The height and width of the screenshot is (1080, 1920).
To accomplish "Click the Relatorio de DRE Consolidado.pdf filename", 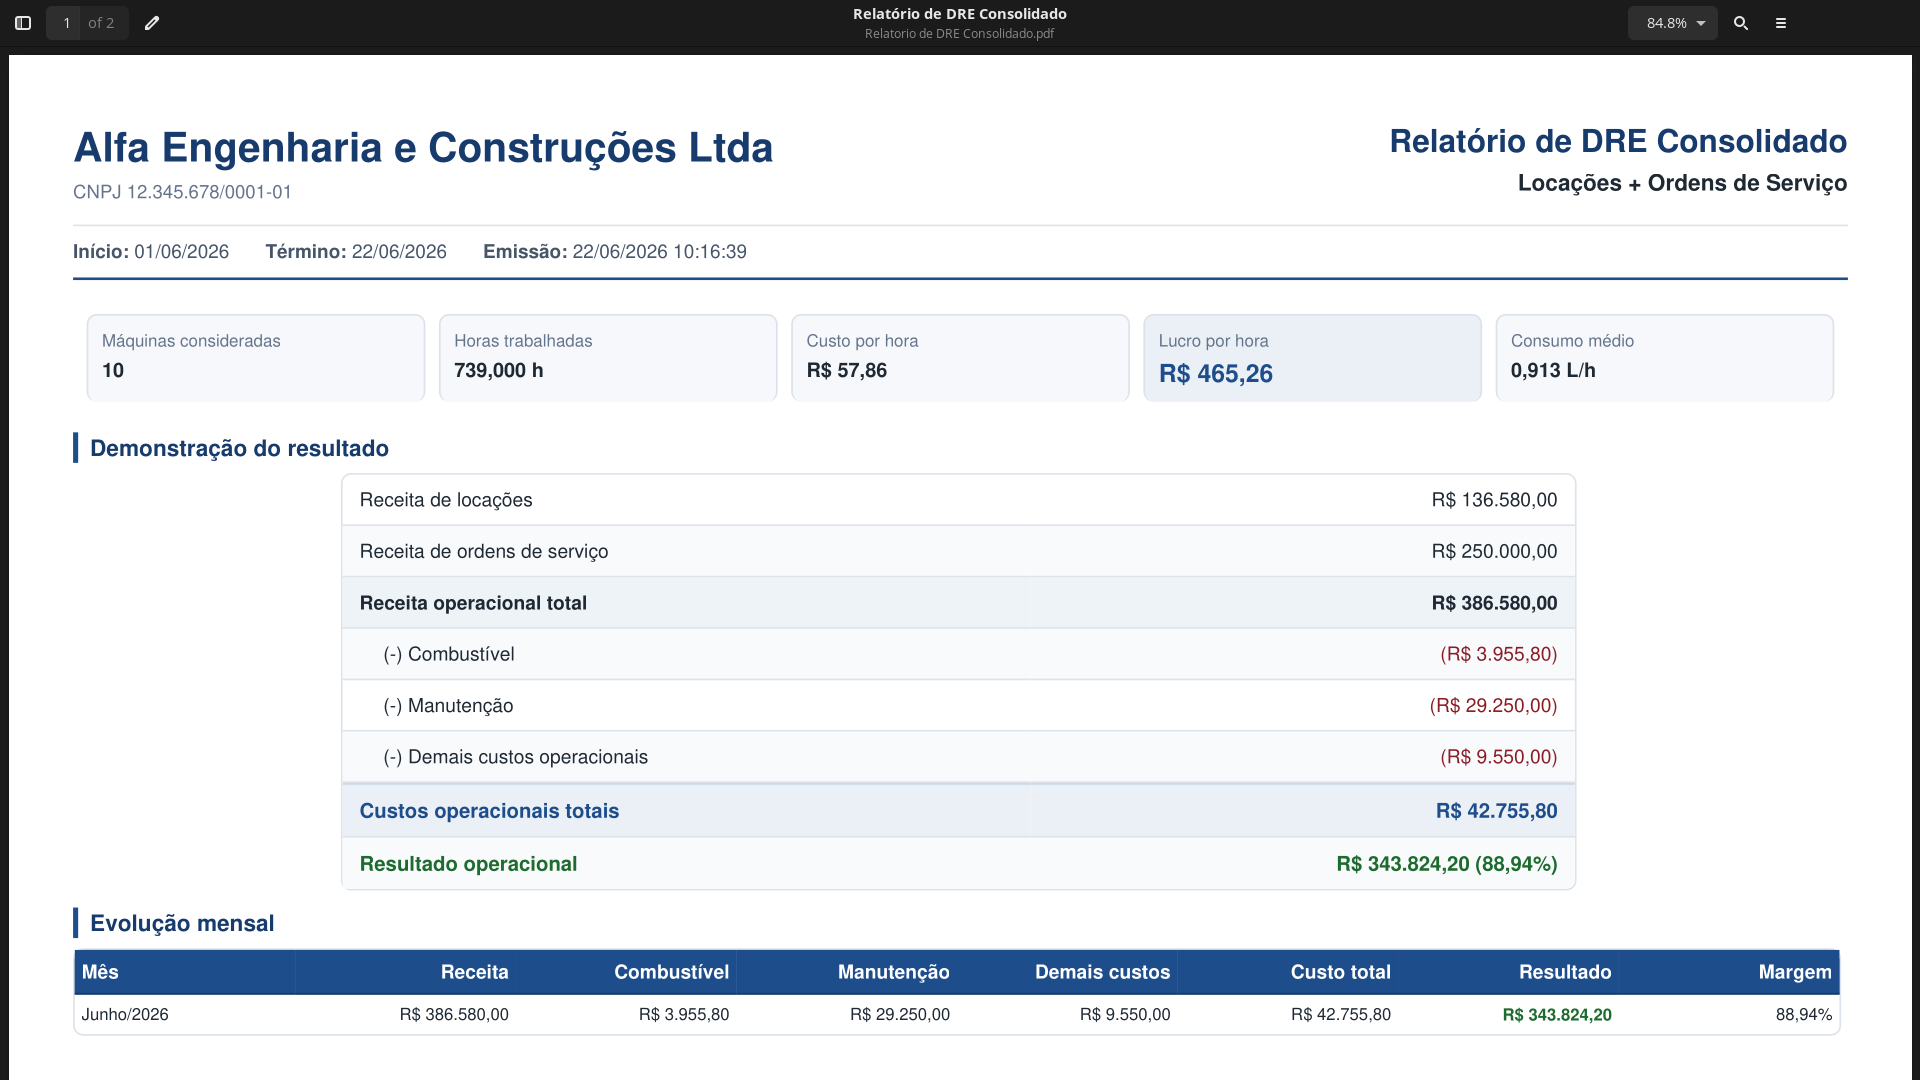I will coord(959,34).
